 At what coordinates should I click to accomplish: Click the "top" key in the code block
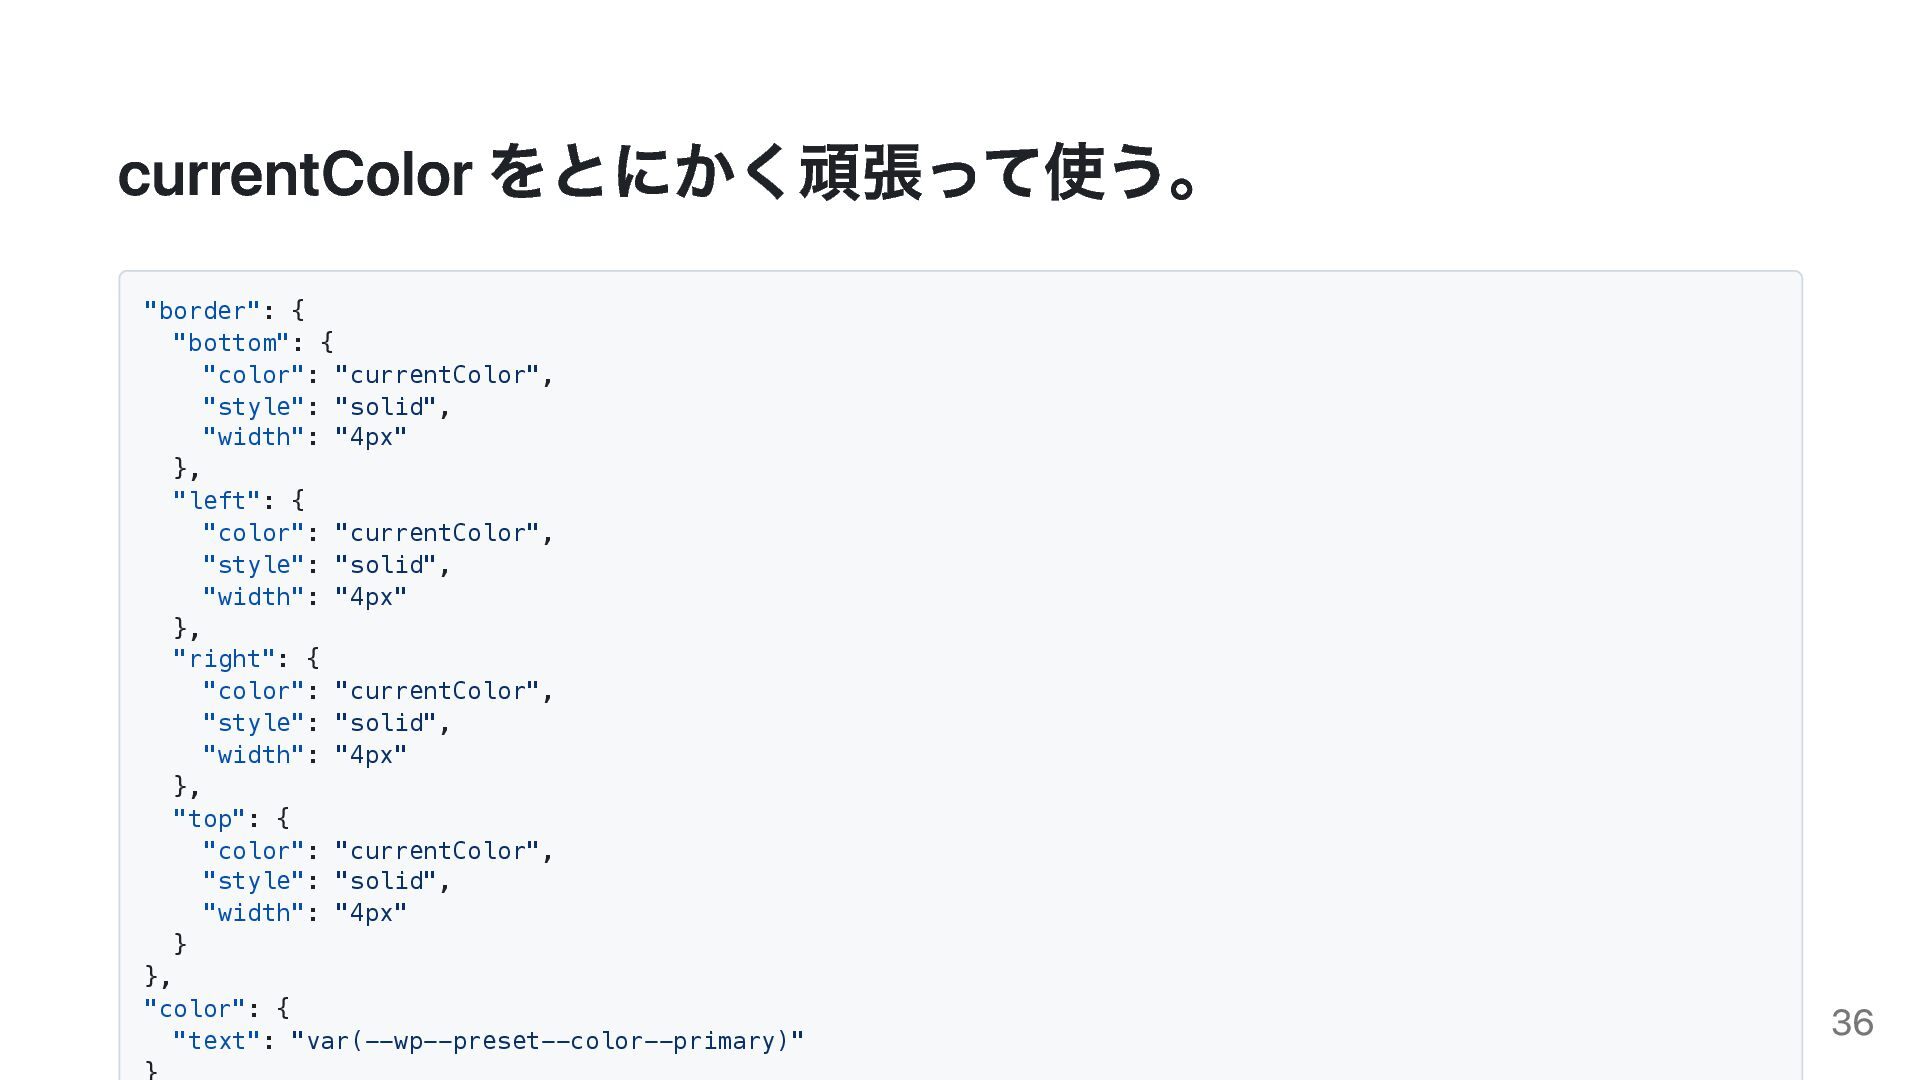point(209,819)
